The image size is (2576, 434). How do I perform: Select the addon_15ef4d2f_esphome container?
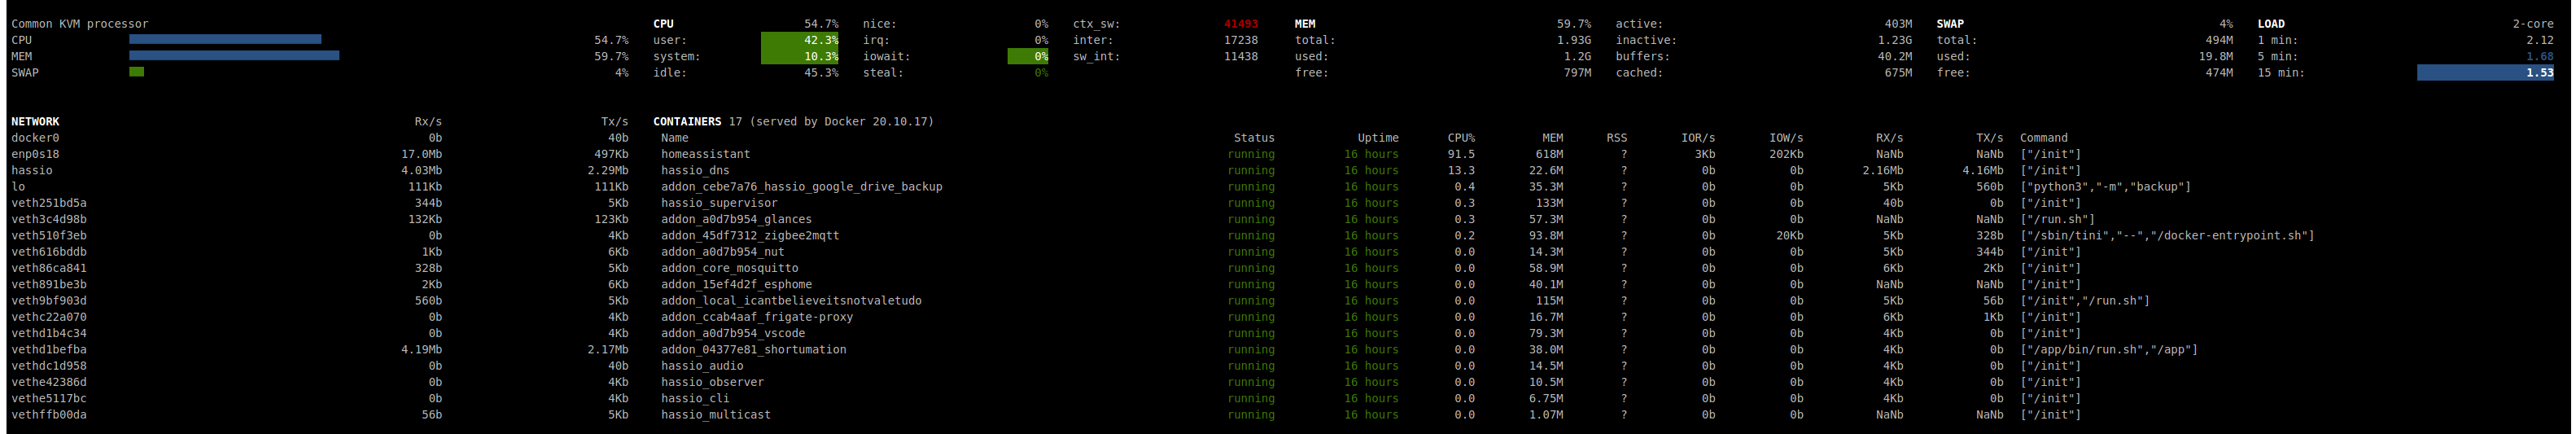[736, 285]
